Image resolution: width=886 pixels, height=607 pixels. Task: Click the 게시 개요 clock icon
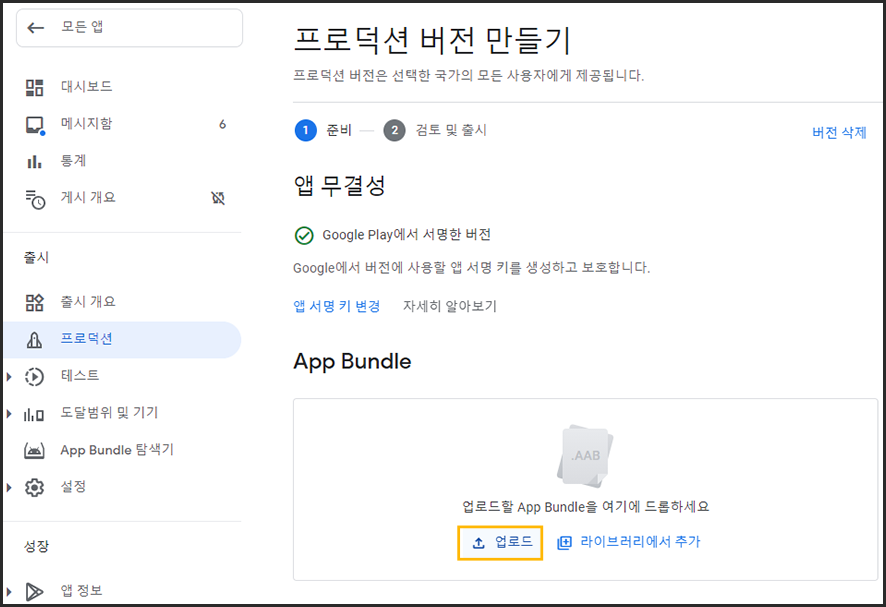pyautogui.click(x=35, y=198)
